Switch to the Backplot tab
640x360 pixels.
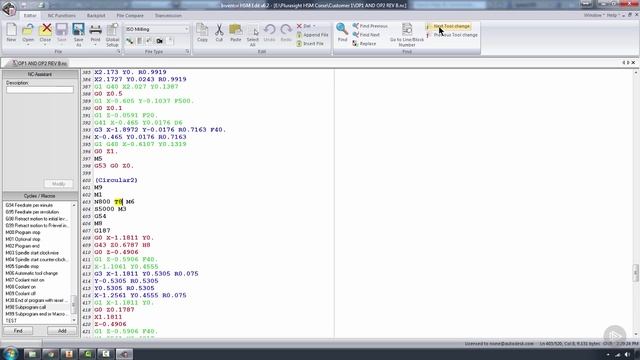pos(96,16)
